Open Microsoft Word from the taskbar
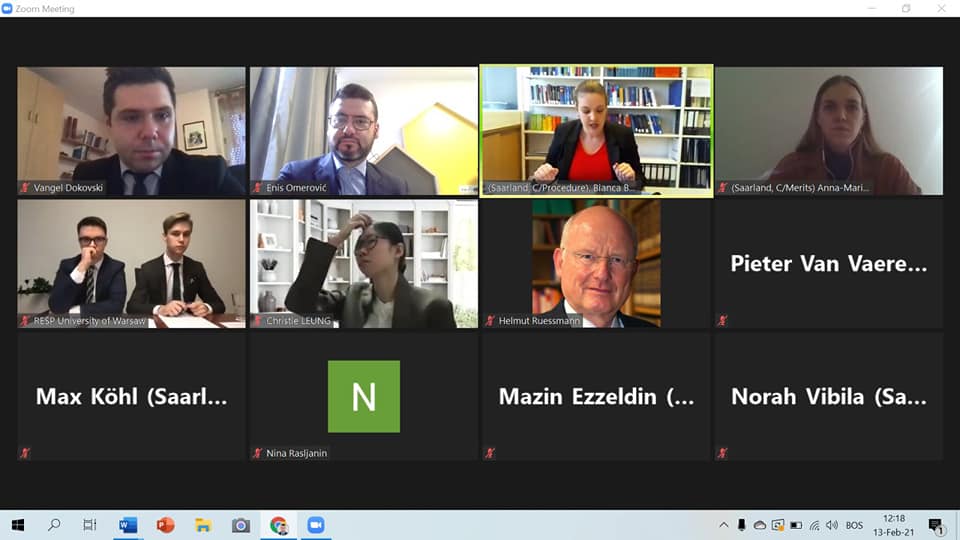Viewport: 960px width, 540px height. 128,525
